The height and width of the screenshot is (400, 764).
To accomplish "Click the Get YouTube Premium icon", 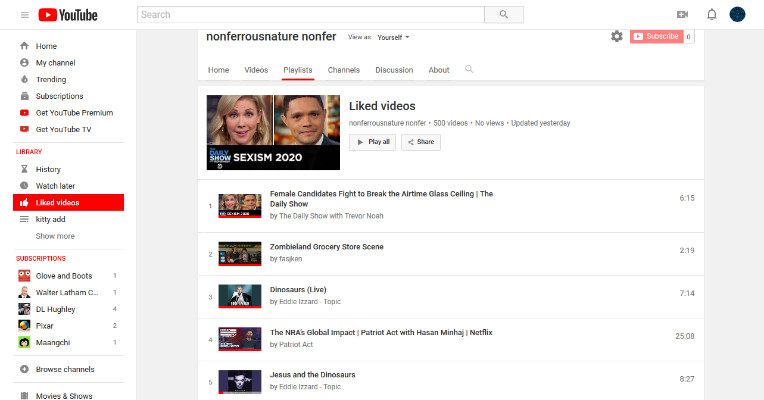I will 24,113.
